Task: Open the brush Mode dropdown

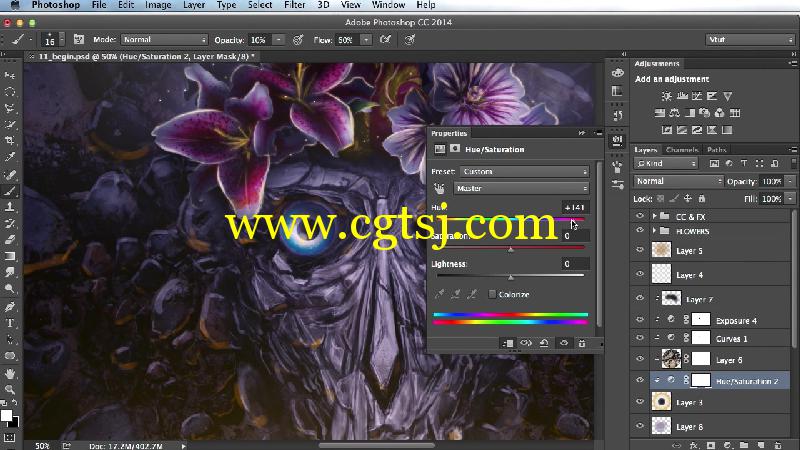Action: tap(164, 39)
